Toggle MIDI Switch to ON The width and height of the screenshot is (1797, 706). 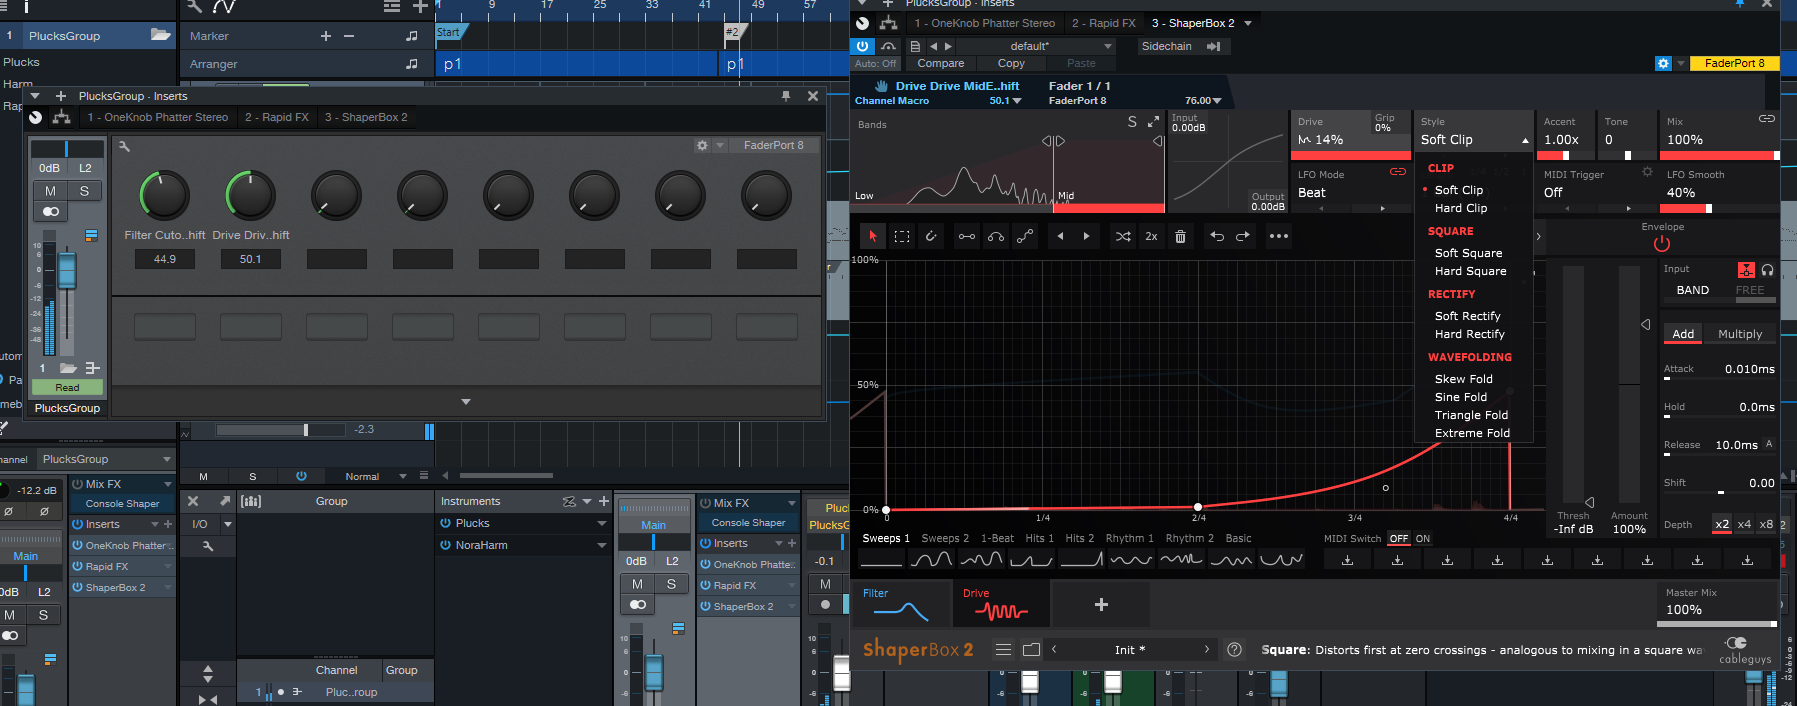pyautogui.click(x=1423, y=538)
